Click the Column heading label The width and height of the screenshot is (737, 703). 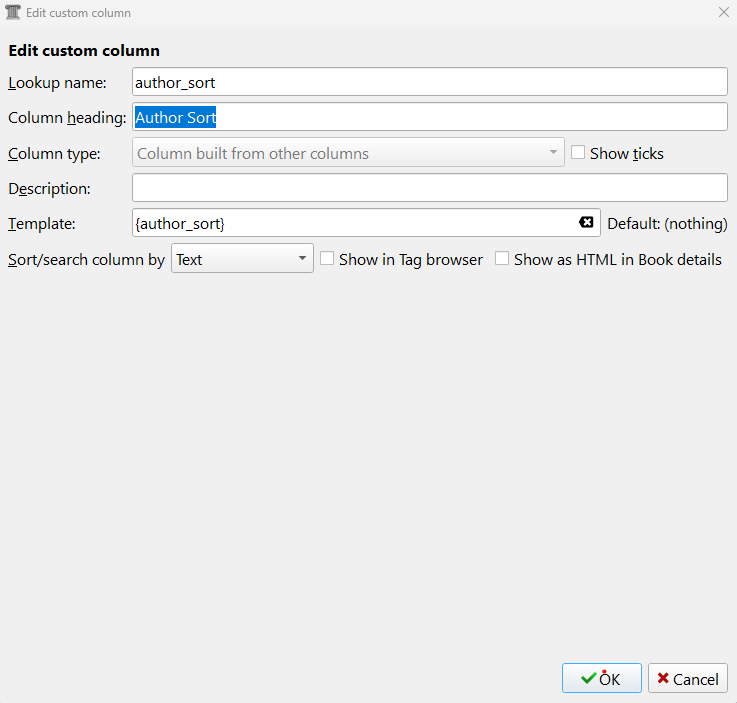coord(67,117)
